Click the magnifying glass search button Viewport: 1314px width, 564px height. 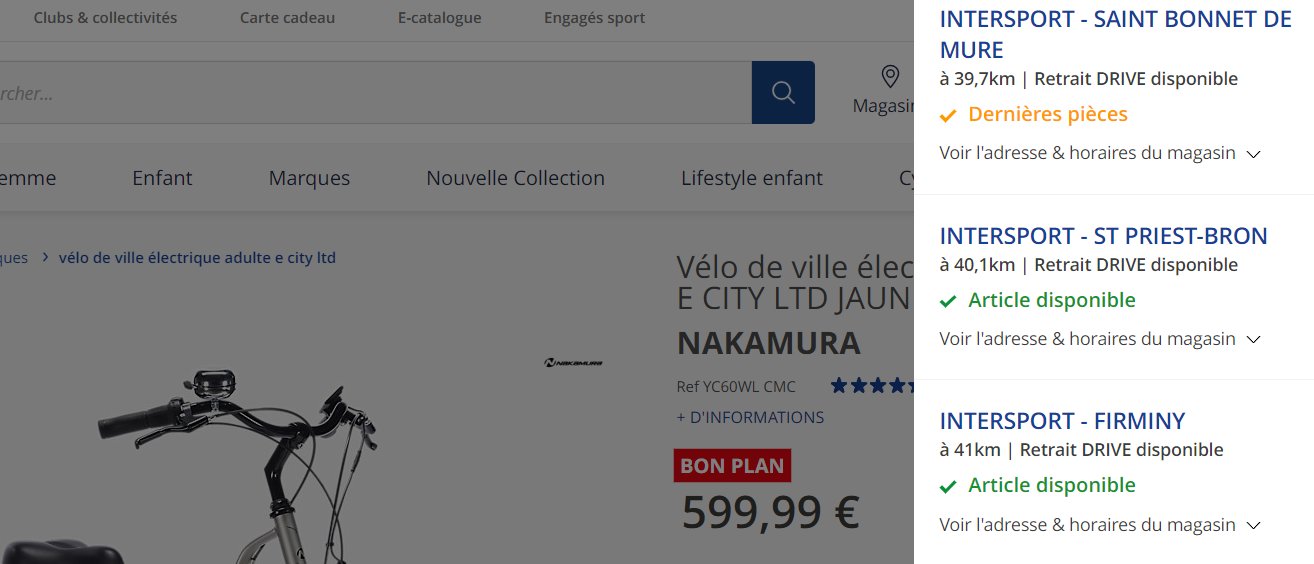(783, 93)
